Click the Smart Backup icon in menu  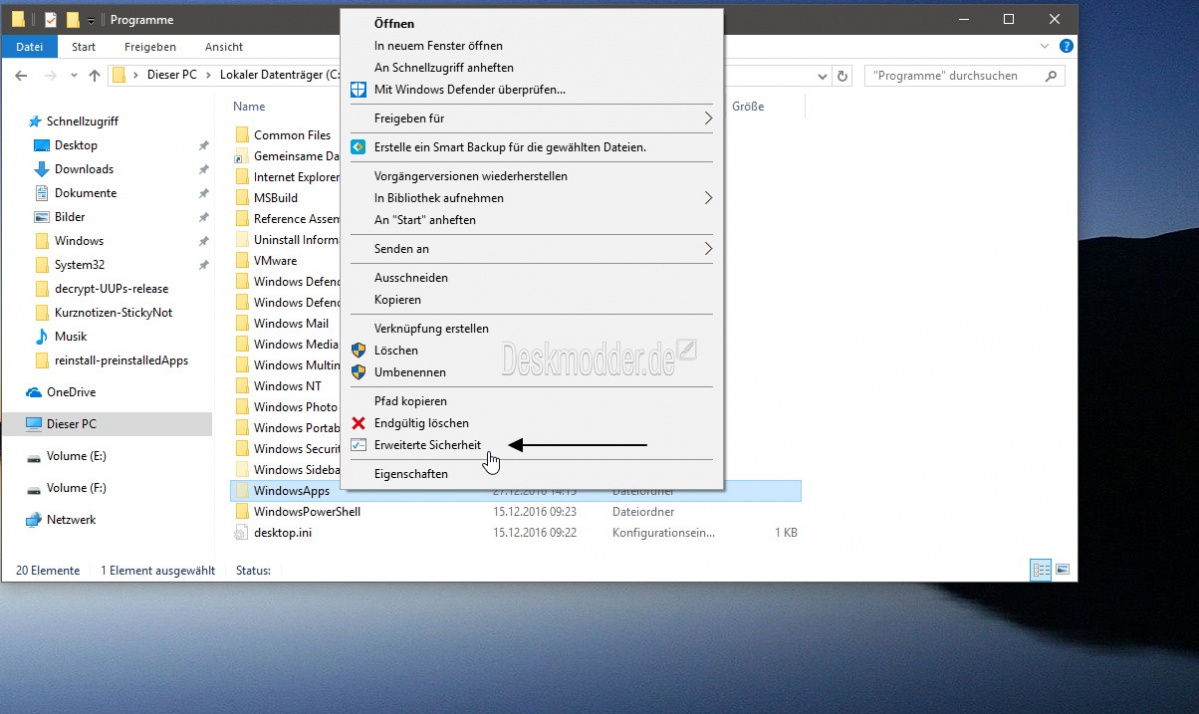358,147
